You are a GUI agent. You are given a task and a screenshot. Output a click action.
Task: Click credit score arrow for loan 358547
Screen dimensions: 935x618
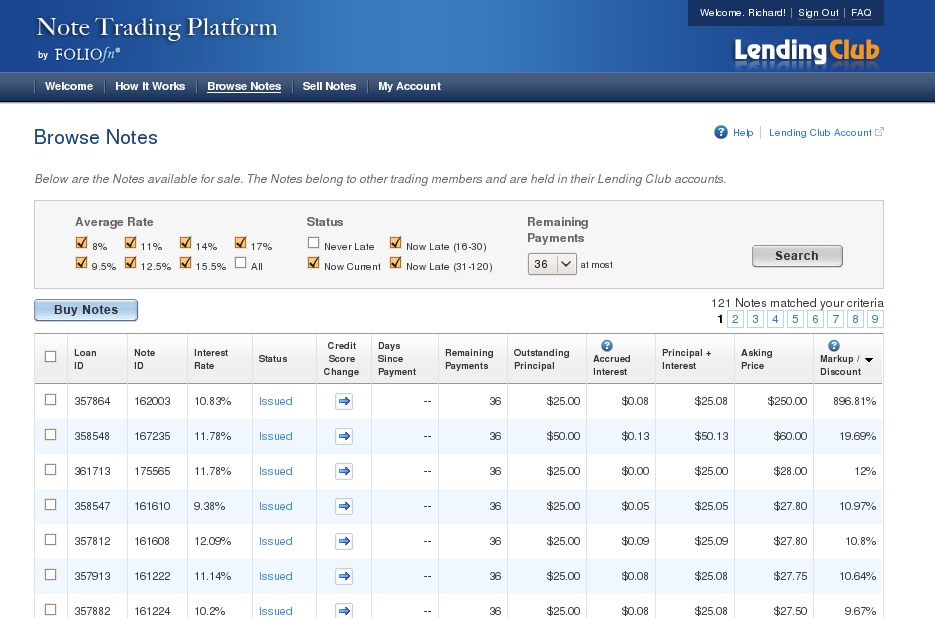pos(344,506)
